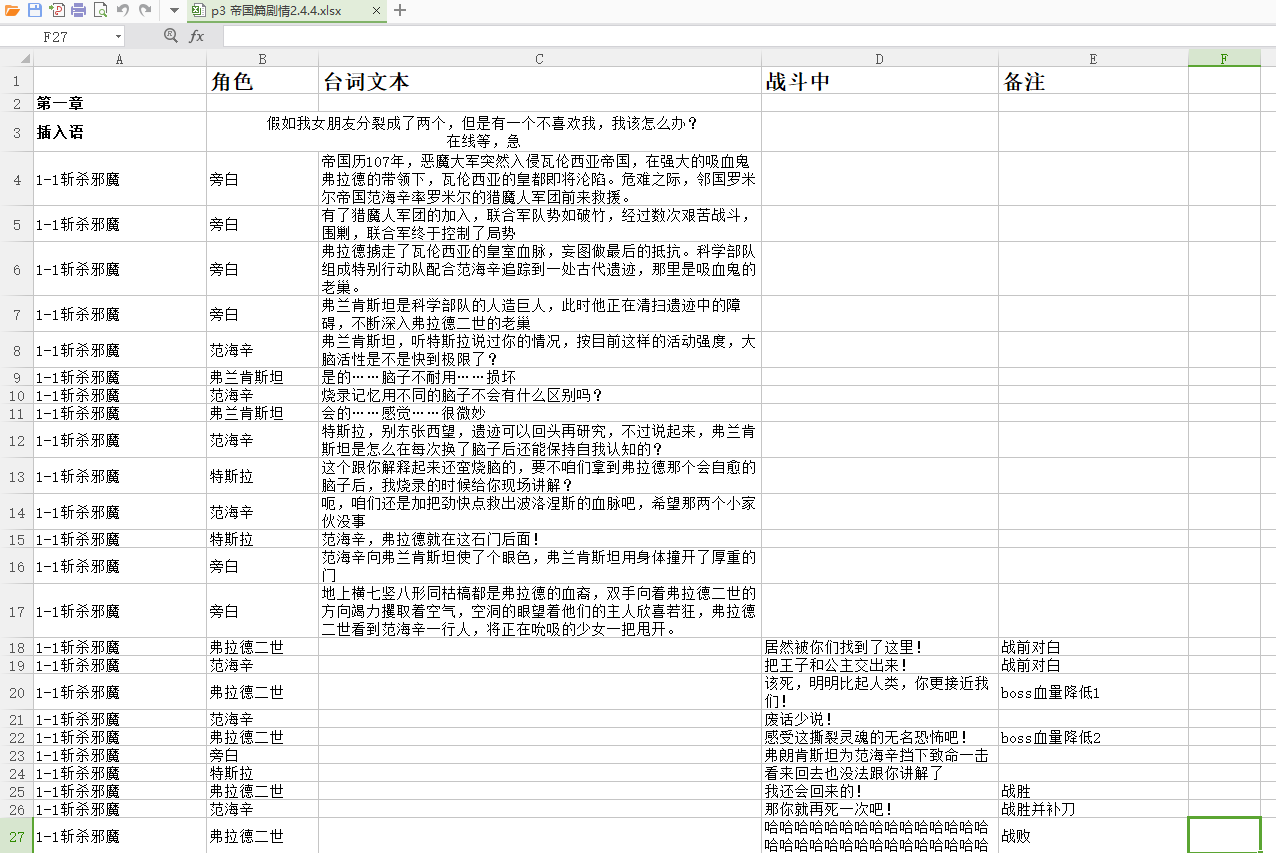Click the cell 会的……感觉……很微妙
1276x853 pixels.
click(540, 413)
